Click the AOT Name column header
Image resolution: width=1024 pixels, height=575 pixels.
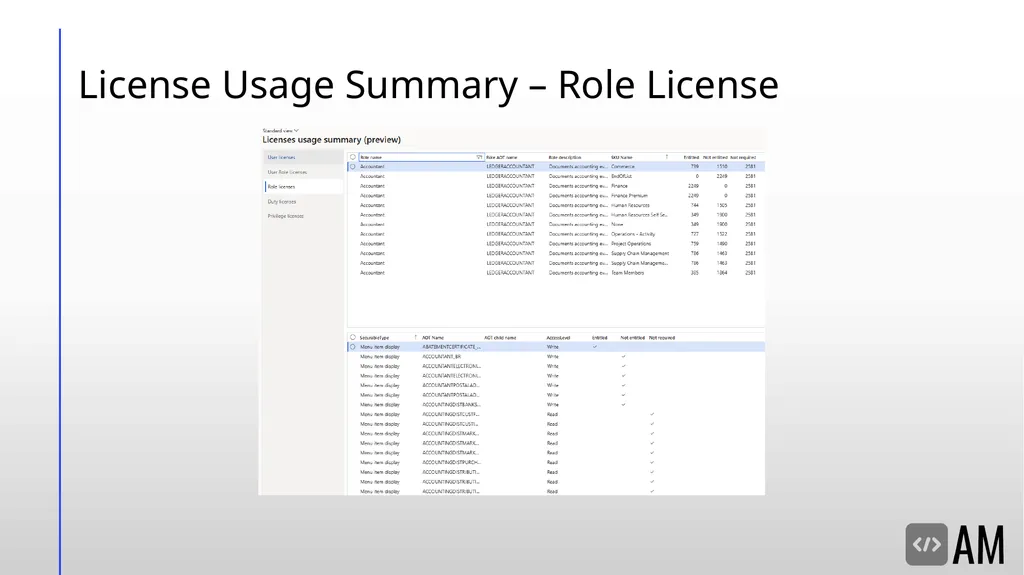point(433,338)
